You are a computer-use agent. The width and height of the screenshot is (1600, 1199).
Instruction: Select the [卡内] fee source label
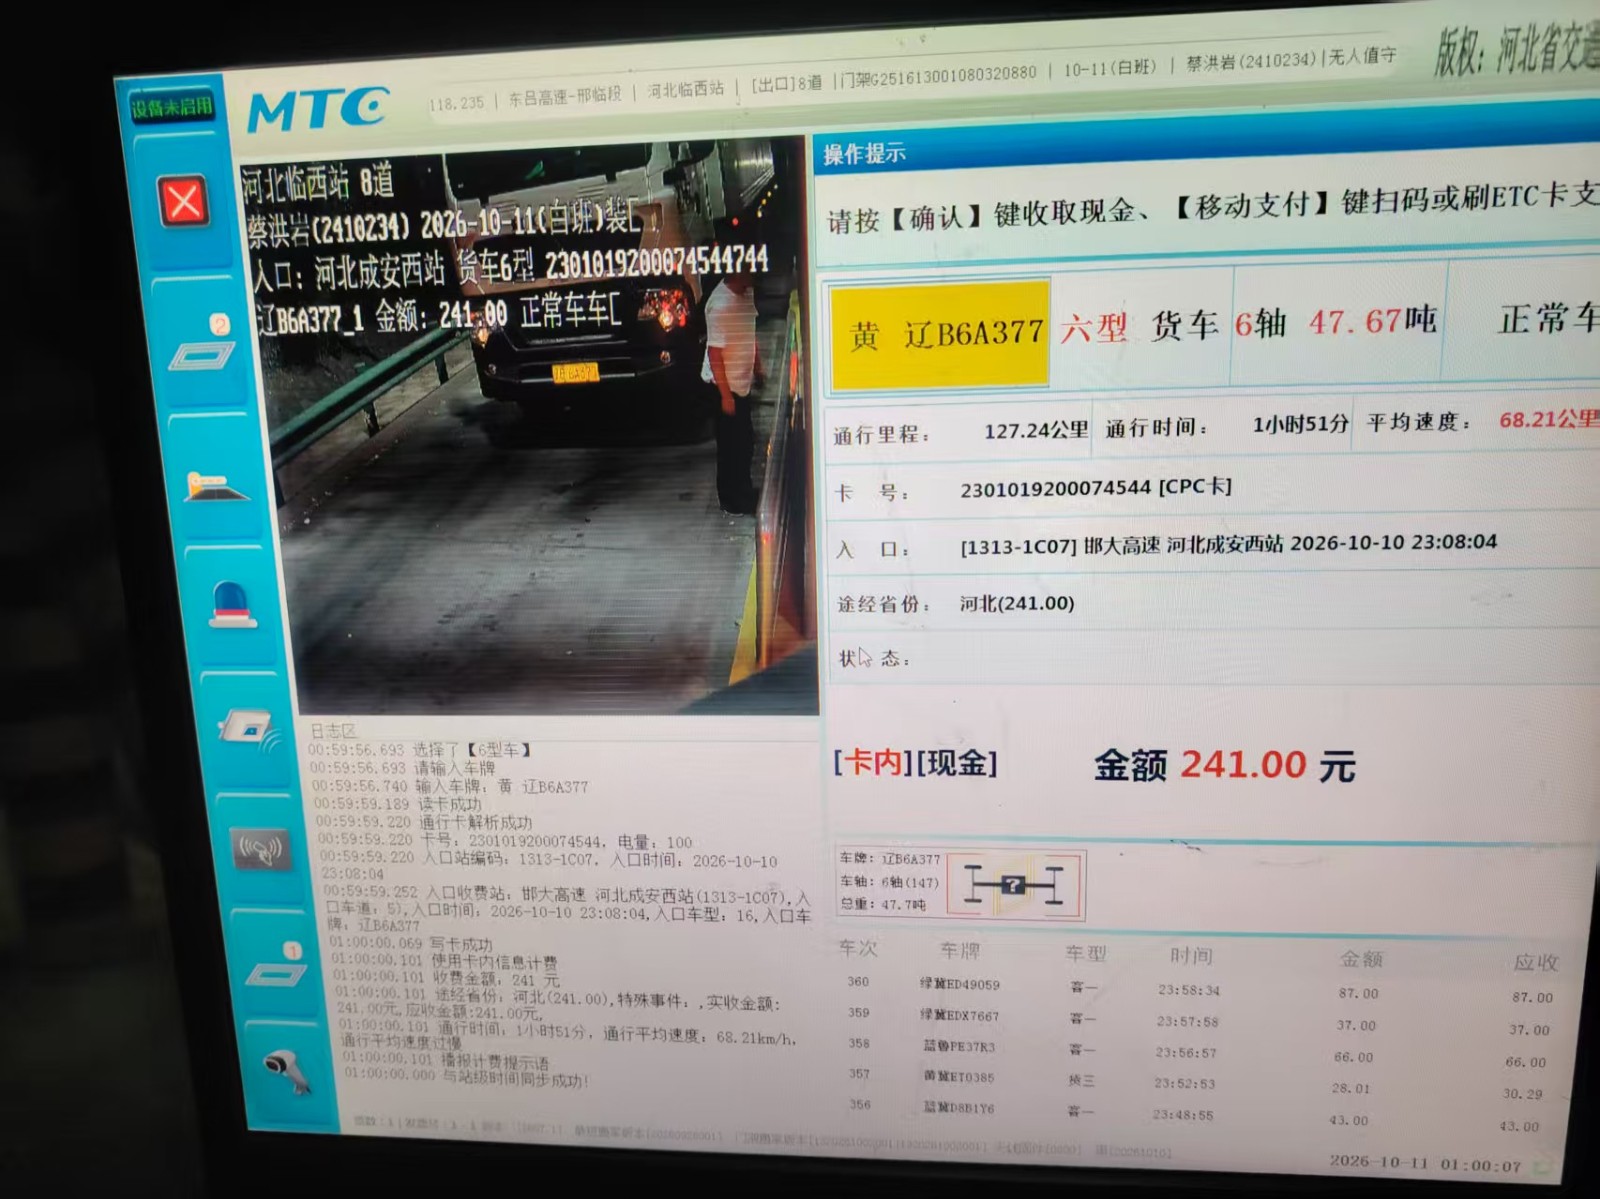[873, 763]
